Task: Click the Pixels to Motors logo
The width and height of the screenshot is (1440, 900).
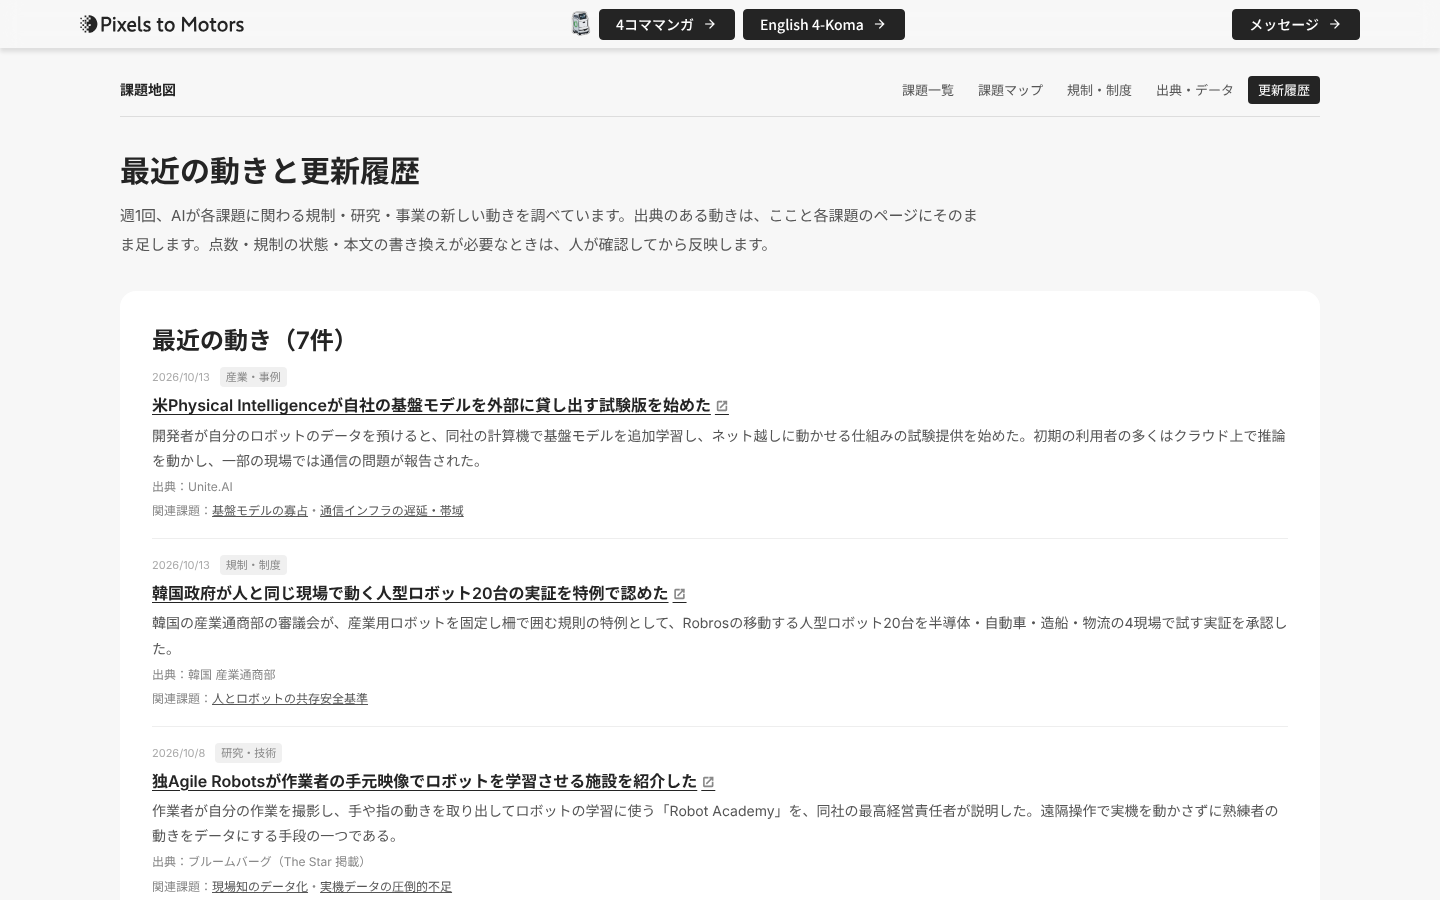Action: pyautogui.click(x=162, y=24)
